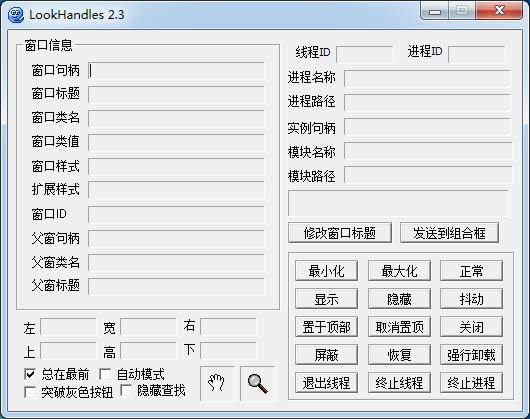
Task: Click the 窗口类名 text field
Action: [176, 119]
